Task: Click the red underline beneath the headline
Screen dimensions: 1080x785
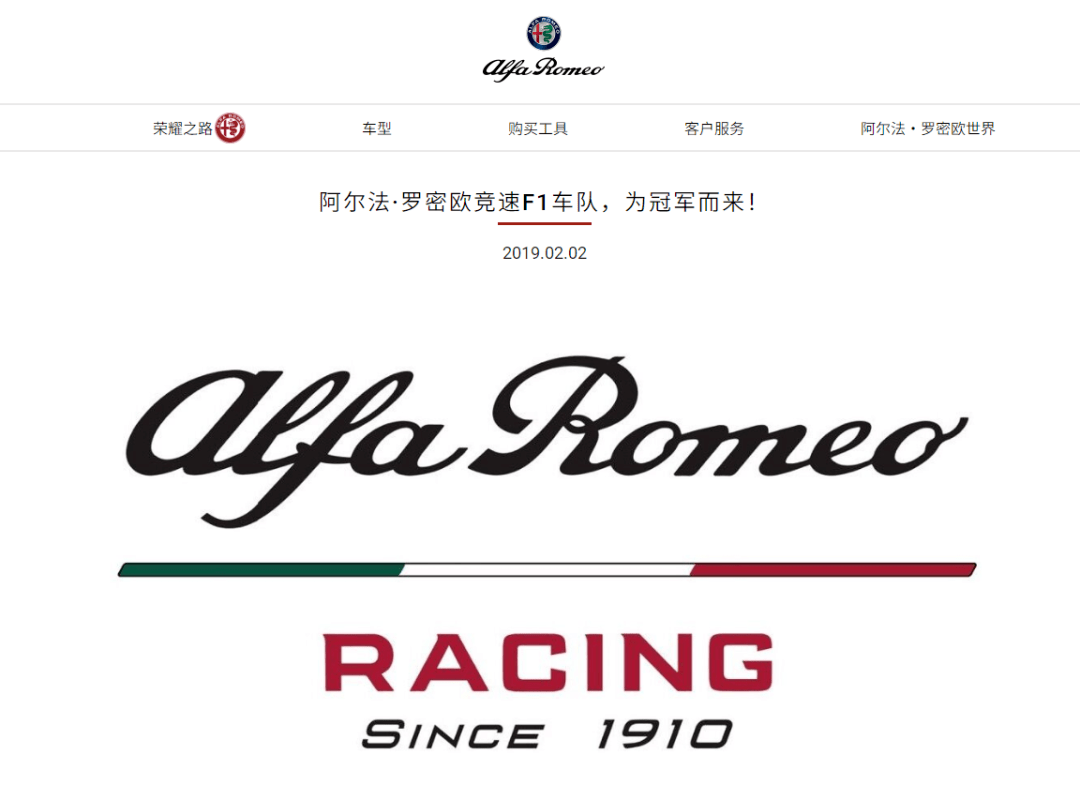Action: pos(544,223)
